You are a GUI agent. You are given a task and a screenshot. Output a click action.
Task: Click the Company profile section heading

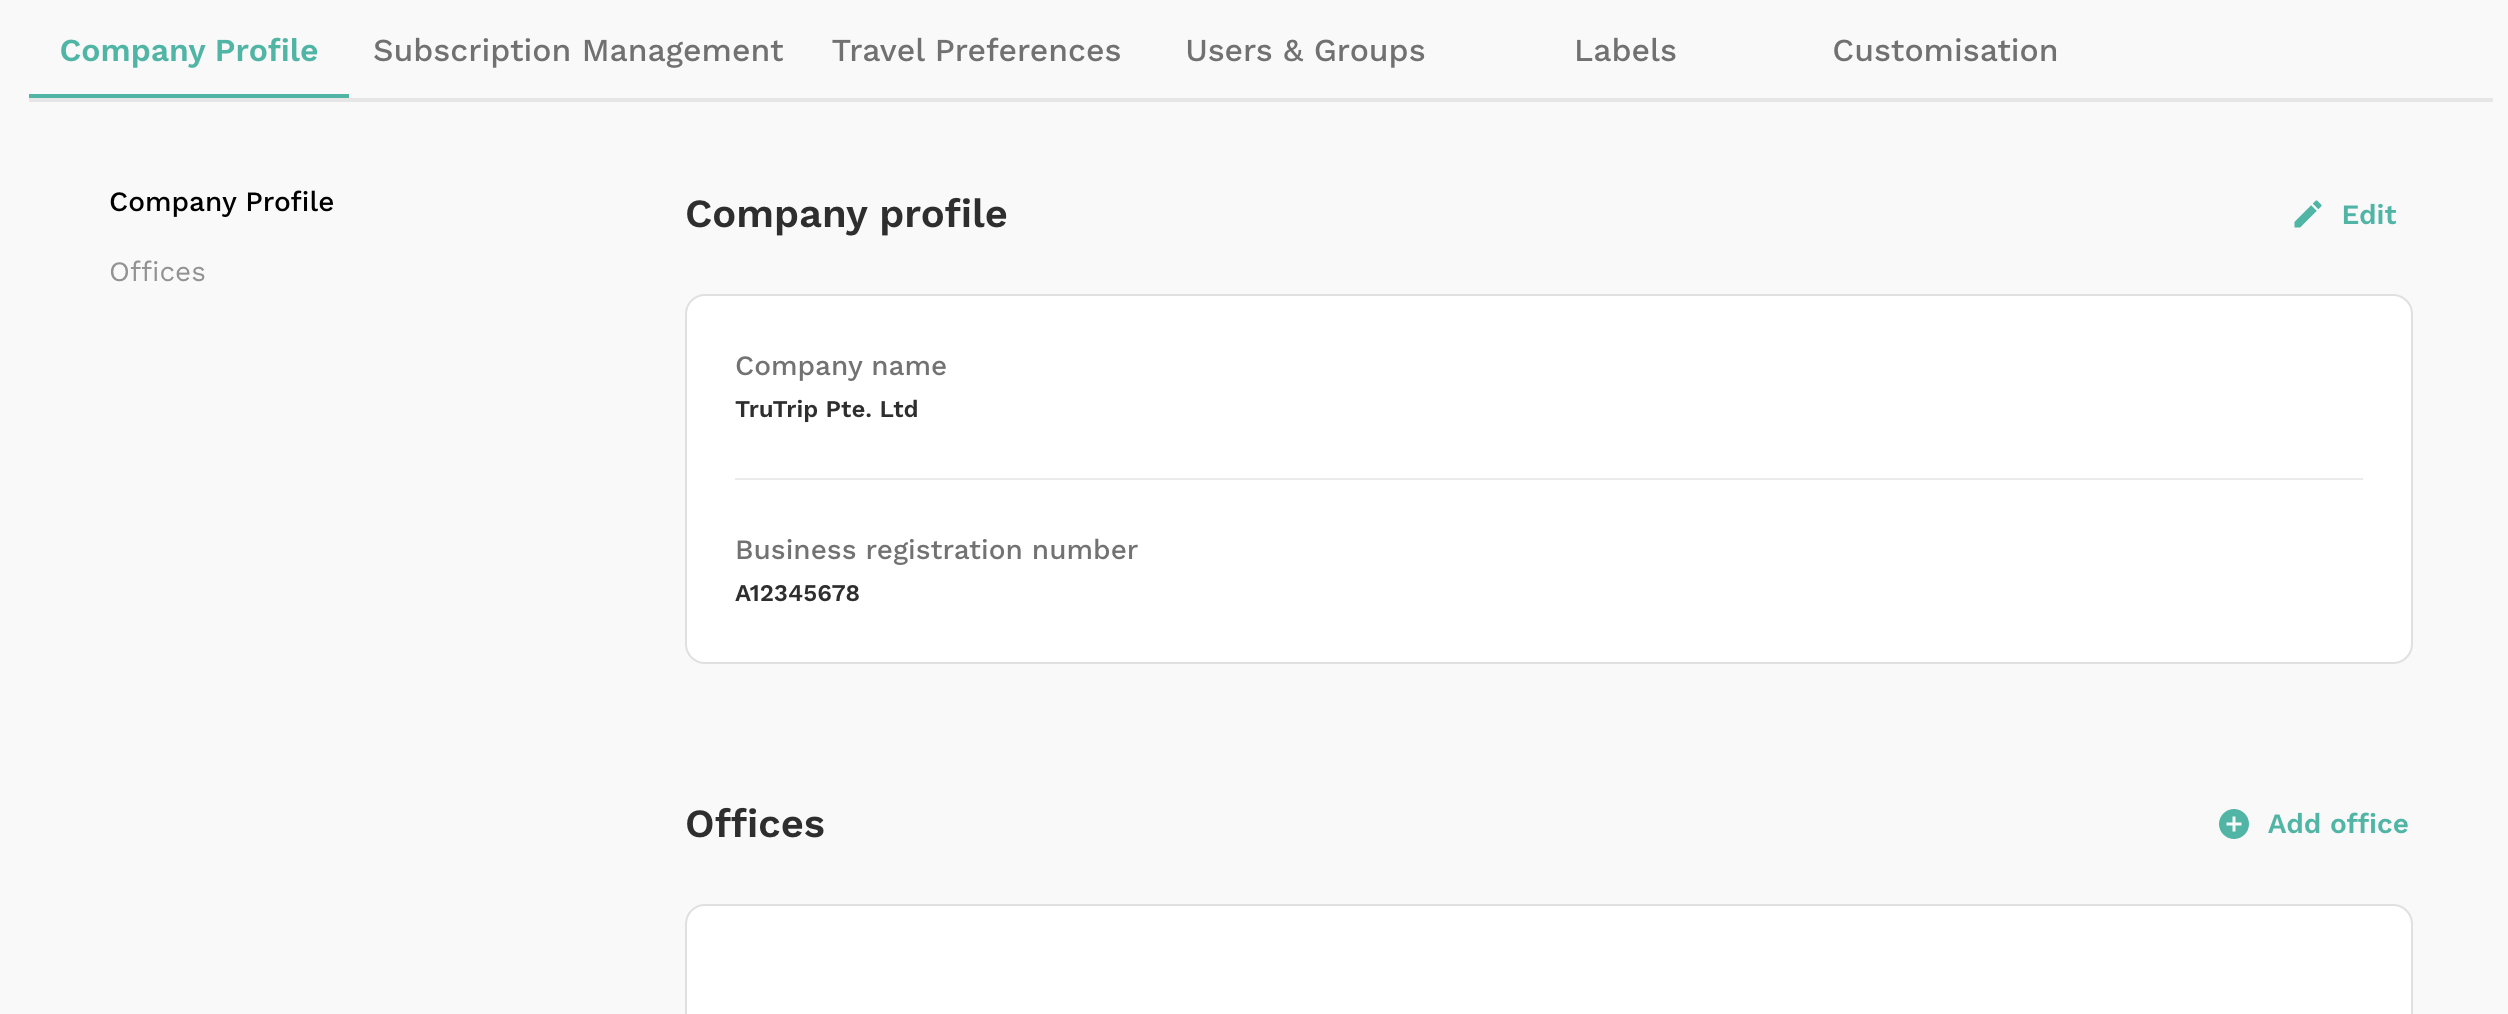tap(846, 214)
